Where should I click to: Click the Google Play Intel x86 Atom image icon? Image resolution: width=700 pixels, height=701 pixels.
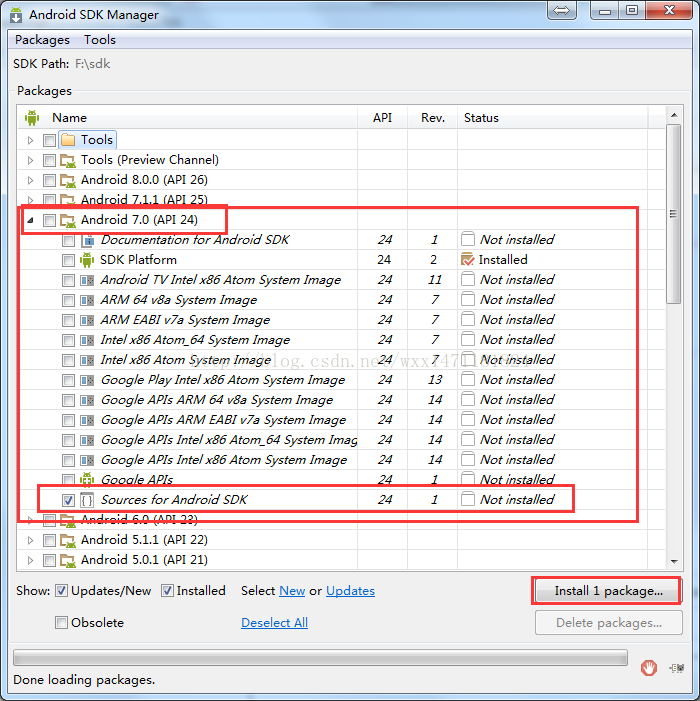(87, 380)
